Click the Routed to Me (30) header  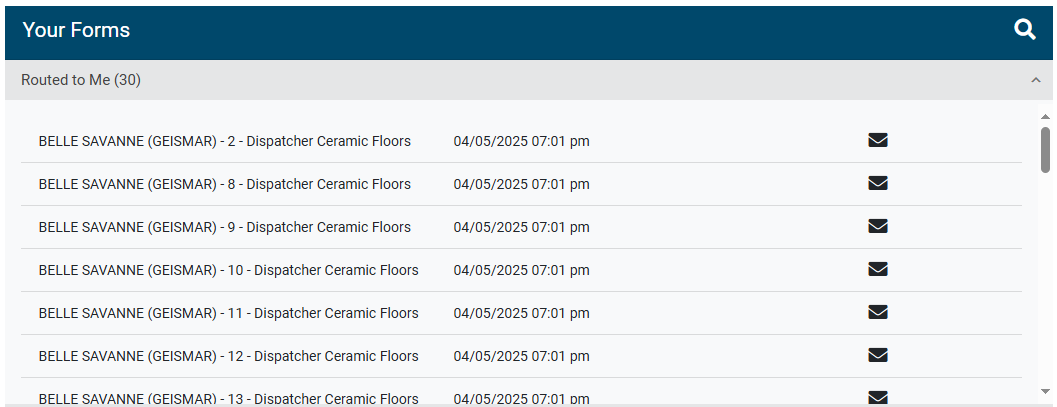(x=81, y=80)
